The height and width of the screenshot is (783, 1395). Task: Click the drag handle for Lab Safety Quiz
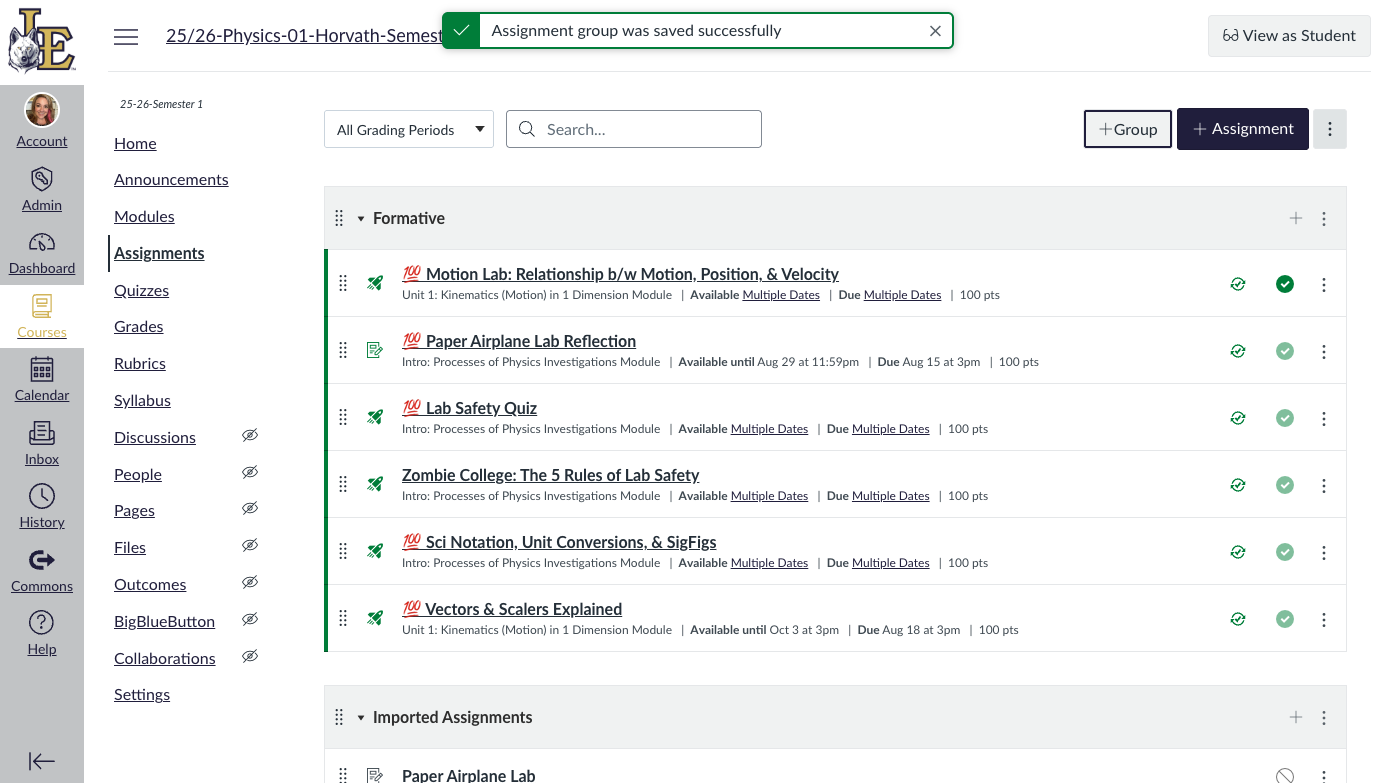click(x=343, y=418)
